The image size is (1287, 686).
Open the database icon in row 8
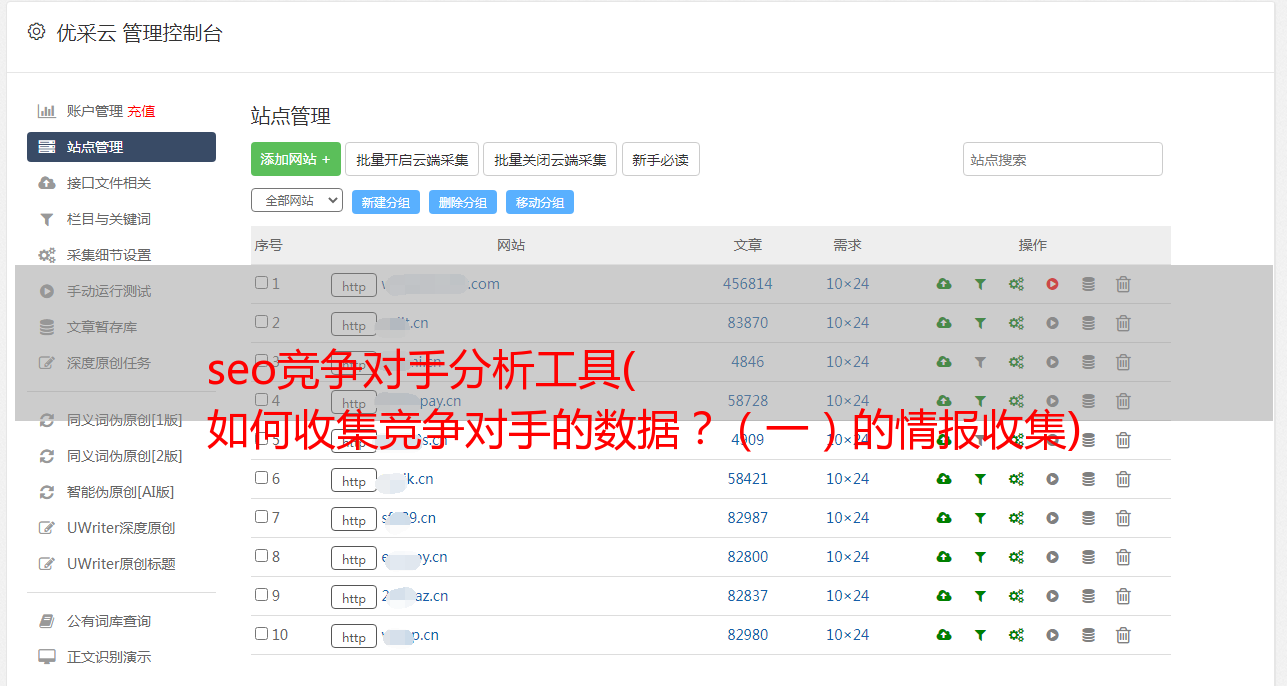[x=1088, y=557]
